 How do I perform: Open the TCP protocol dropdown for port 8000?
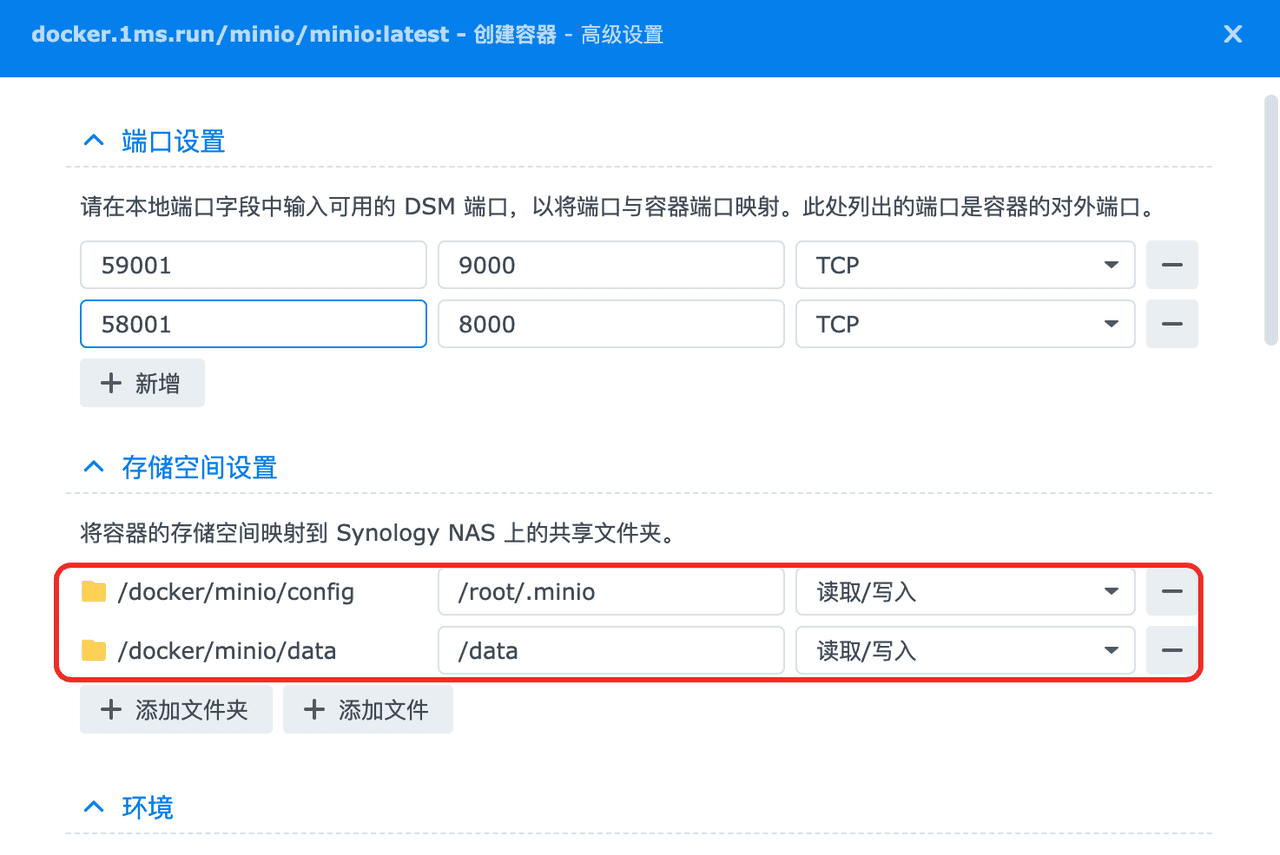tap(1110, 324)
